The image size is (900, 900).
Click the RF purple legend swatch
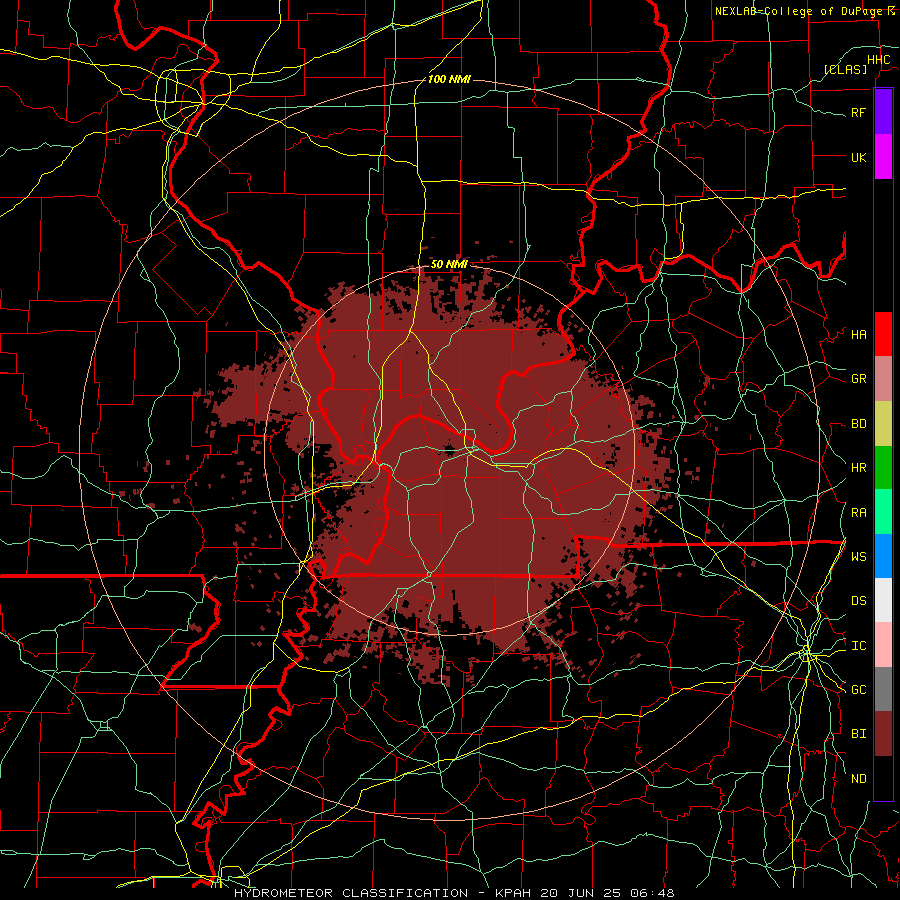[883, 112]
